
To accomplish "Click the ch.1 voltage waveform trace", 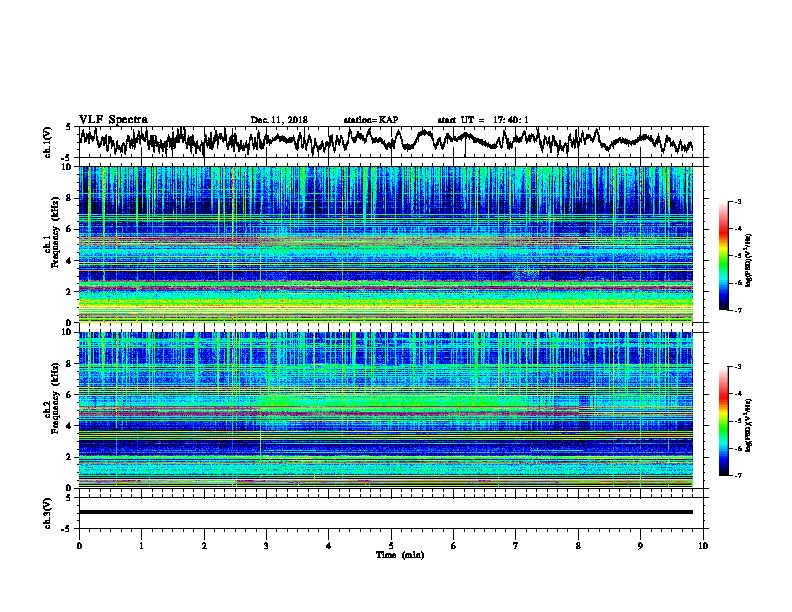I will point(385,140).
